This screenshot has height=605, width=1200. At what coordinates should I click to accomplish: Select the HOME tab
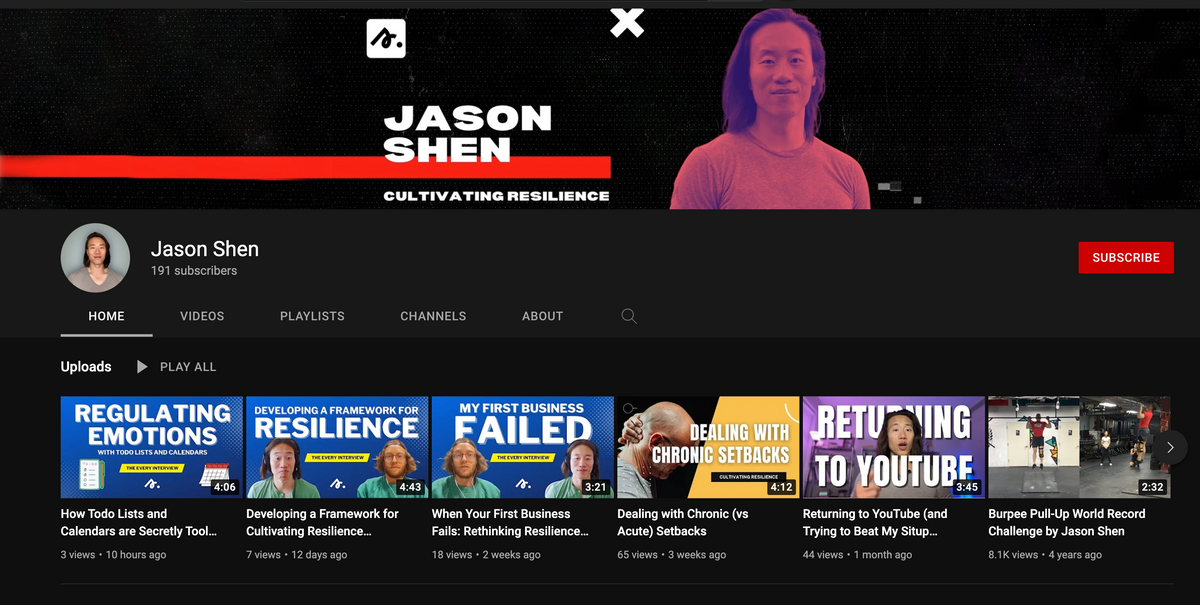106,316
